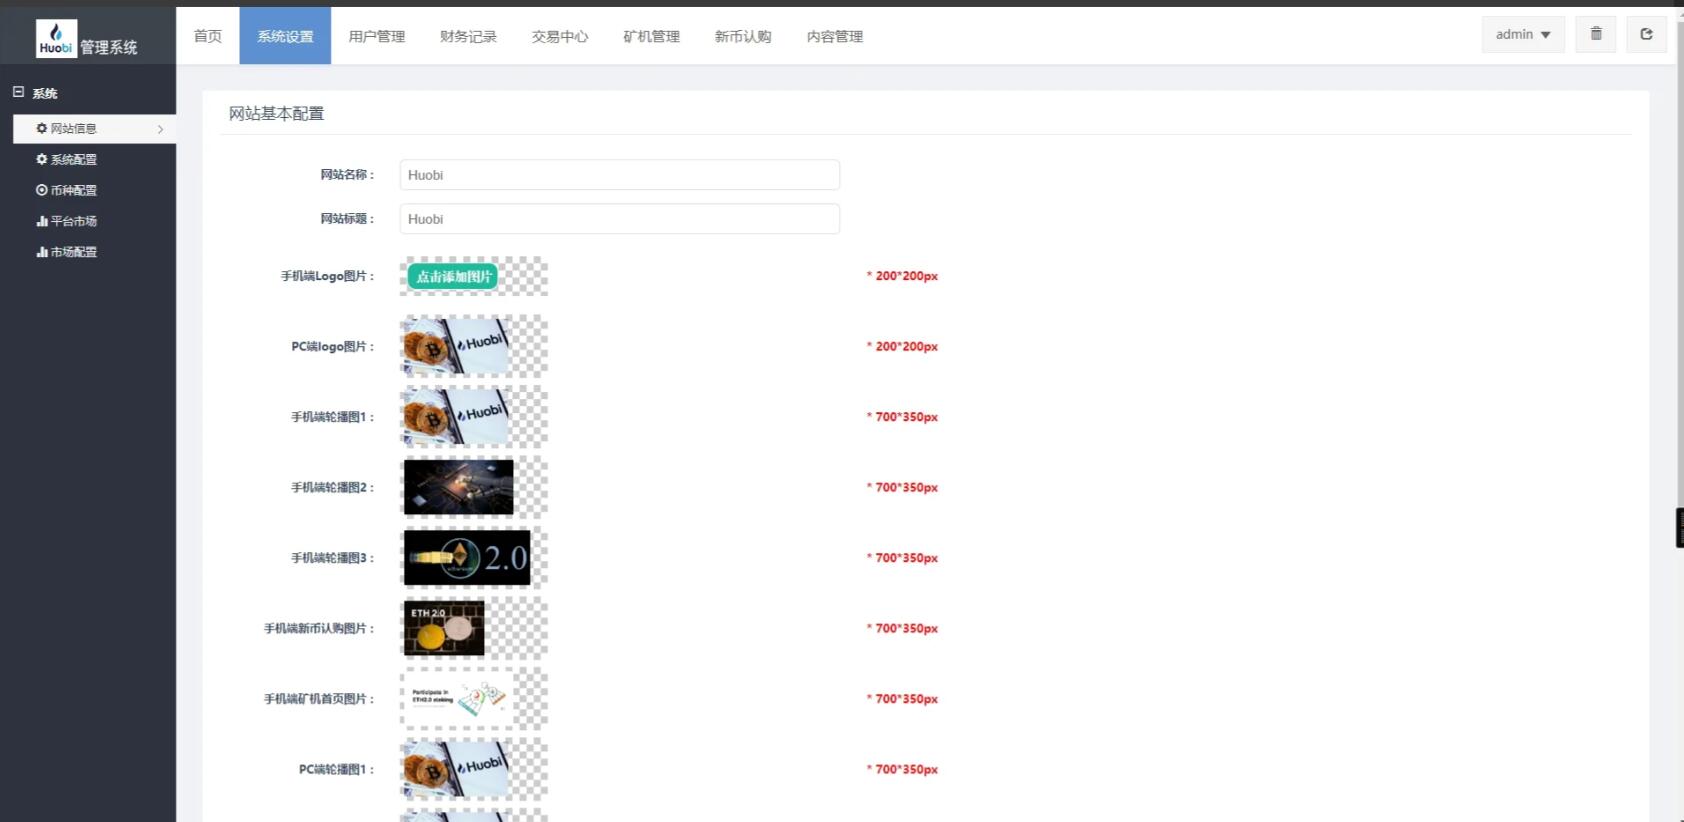1684x822 pixels.
Task: Open the admin user dropdown
Action: coord(1522,35)
